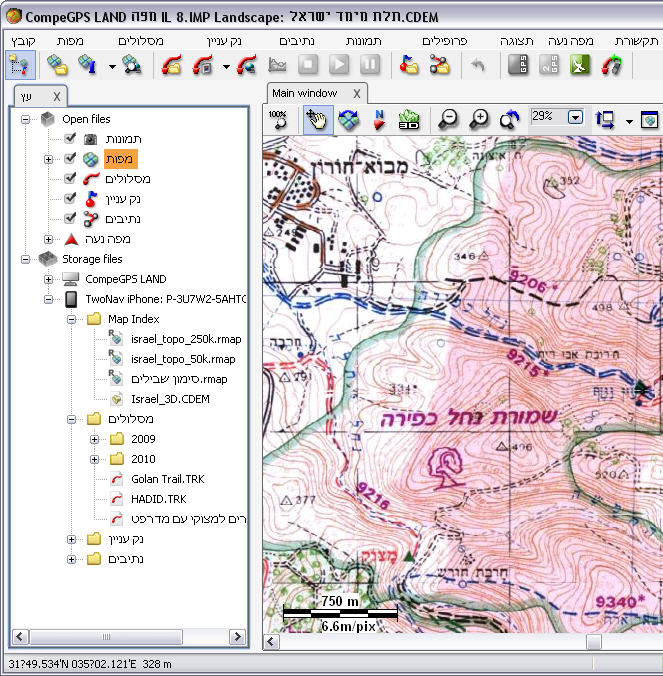Close the tree panel tab
Image resolution: width=663 pixels, height=676 pixels.
coord(56,96)
